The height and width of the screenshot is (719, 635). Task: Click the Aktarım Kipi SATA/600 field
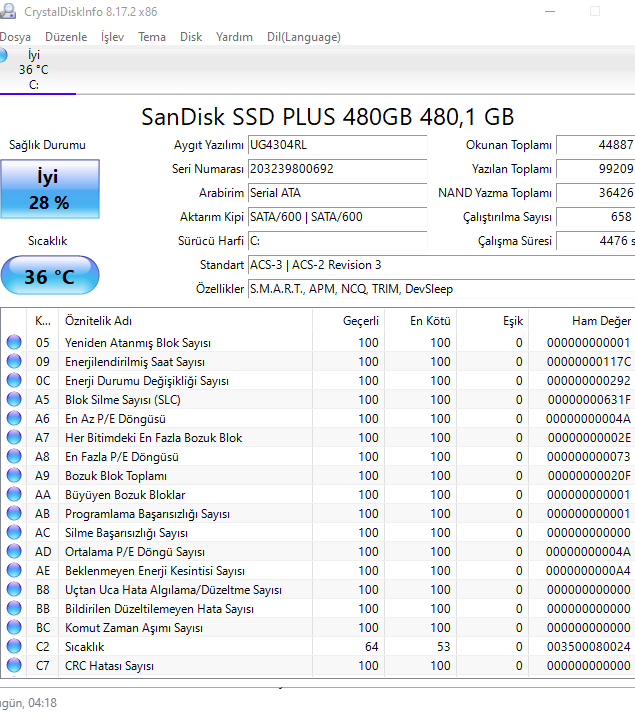coord(337,217)
